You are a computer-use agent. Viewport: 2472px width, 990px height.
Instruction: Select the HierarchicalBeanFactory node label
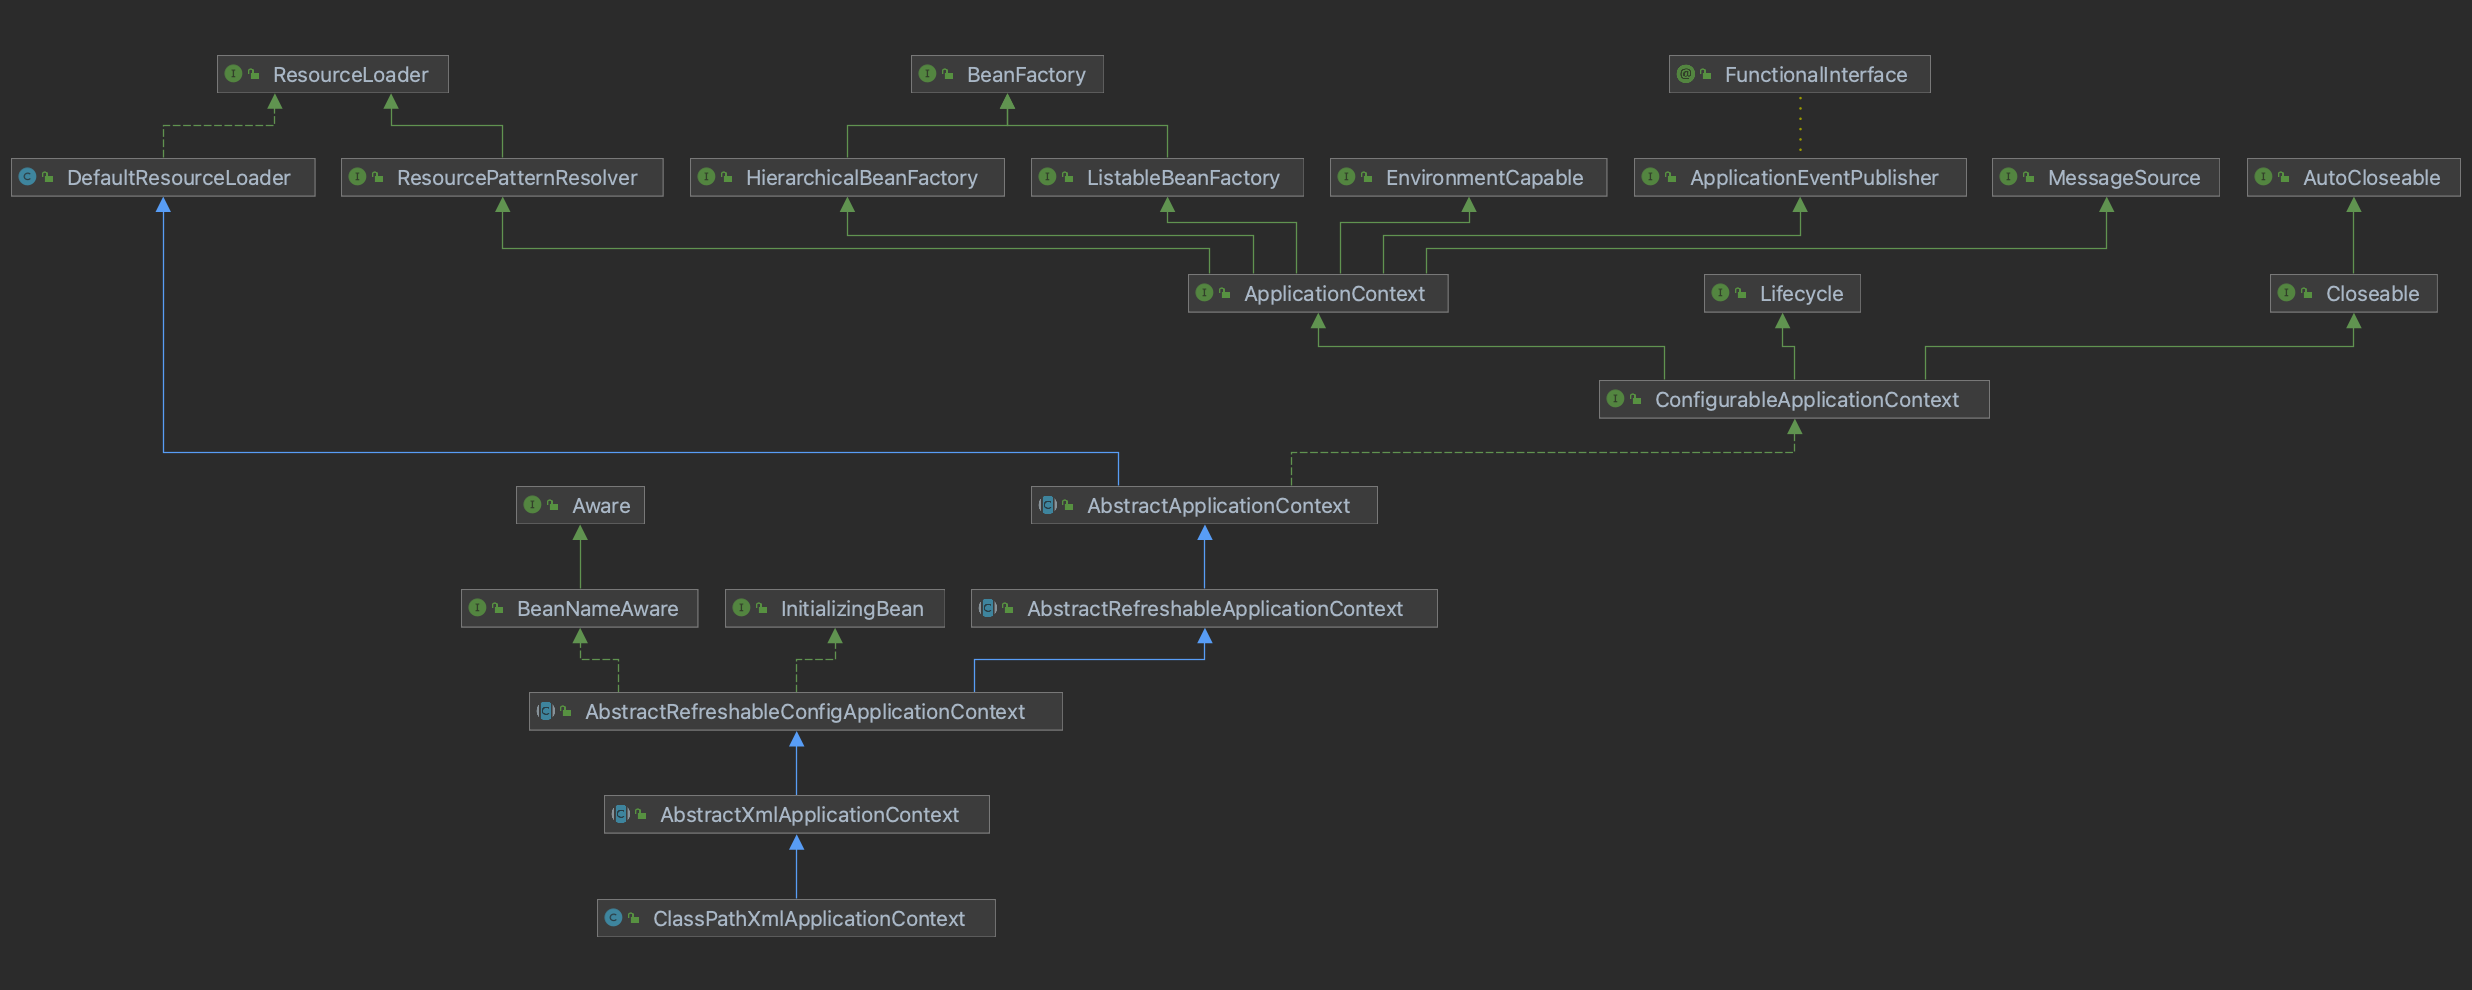click(862, 178)
